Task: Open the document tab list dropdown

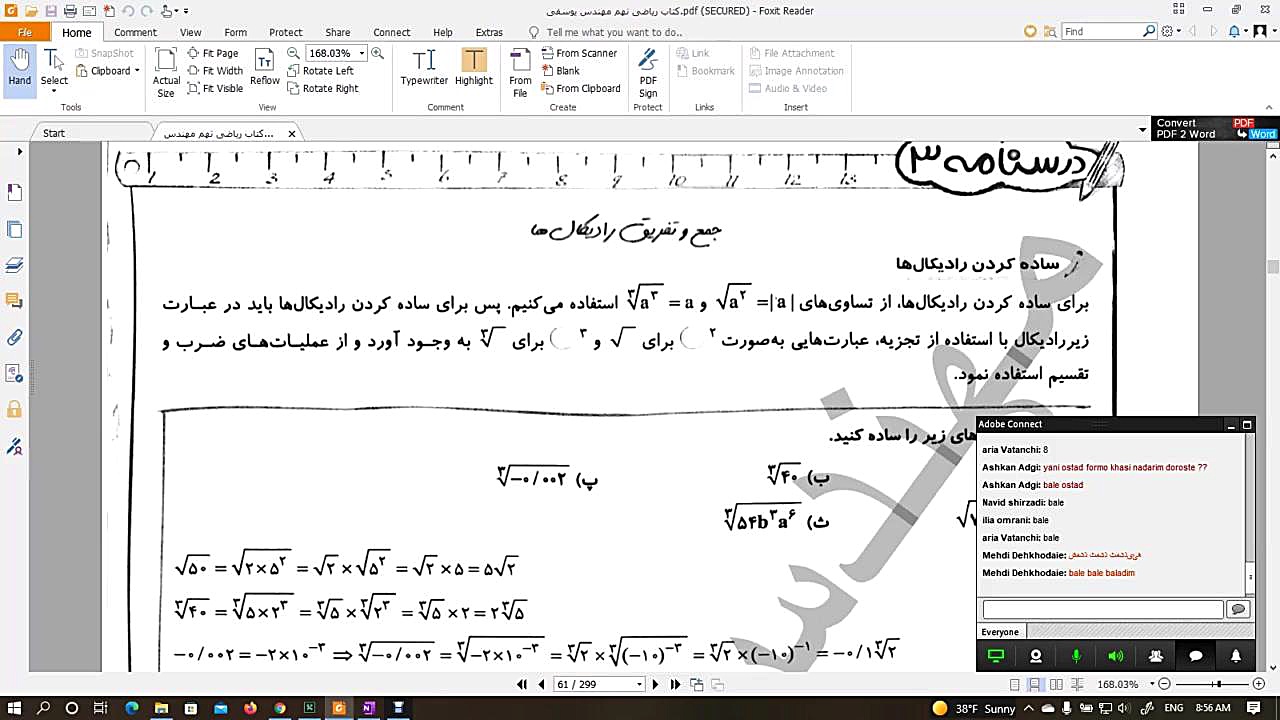Action: point(1143,130)
